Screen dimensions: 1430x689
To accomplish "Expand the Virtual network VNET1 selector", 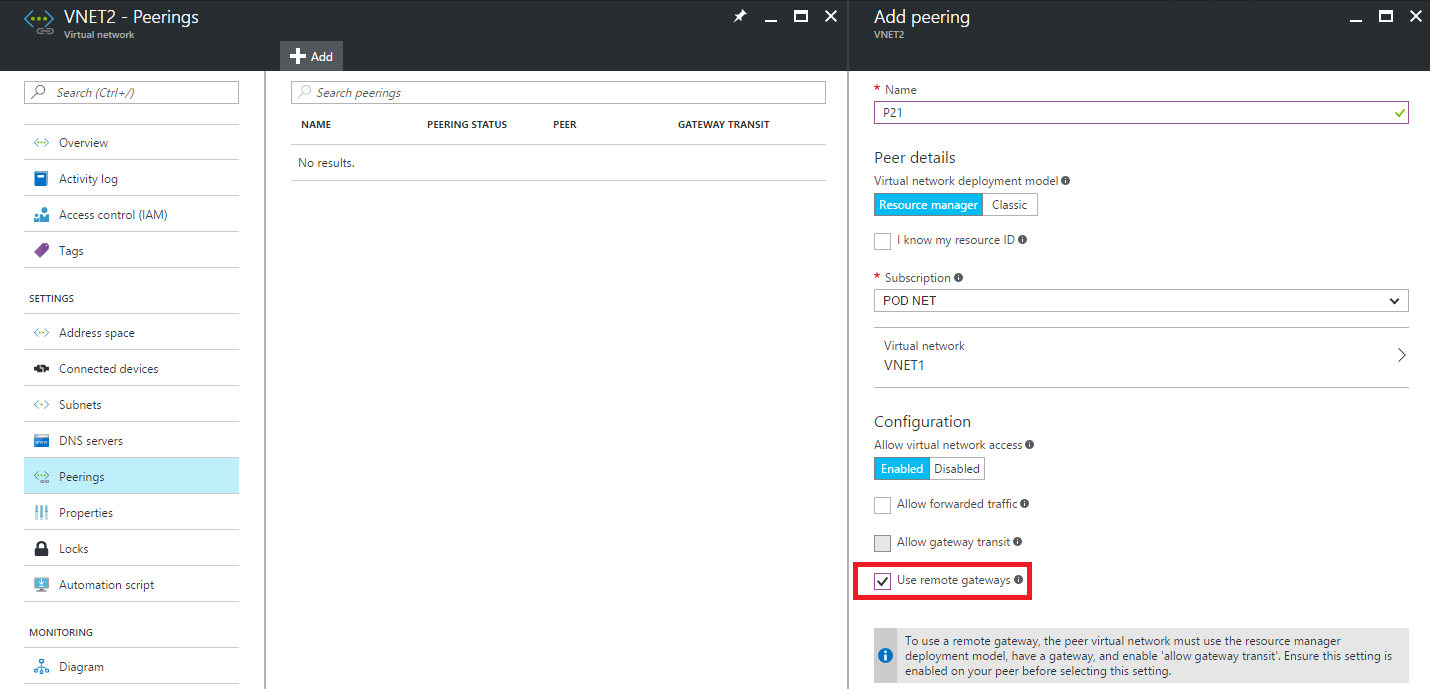I will coord(1140,356).
